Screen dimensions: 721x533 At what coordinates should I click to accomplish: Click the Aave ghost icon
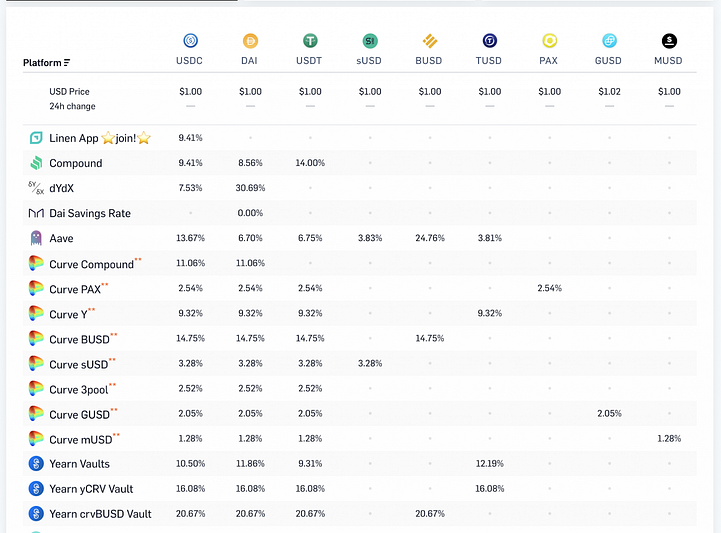tap(36, 238)
